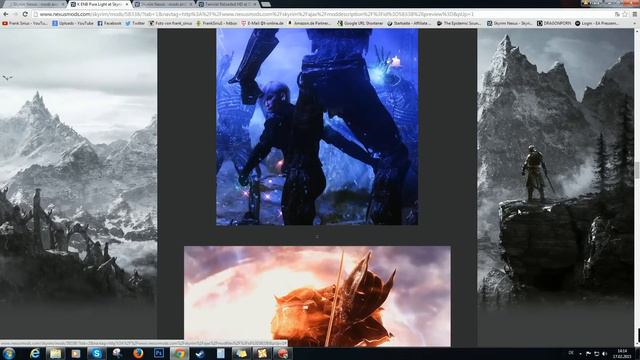Click the fiery orange helmet screenshot

[317, 296]
